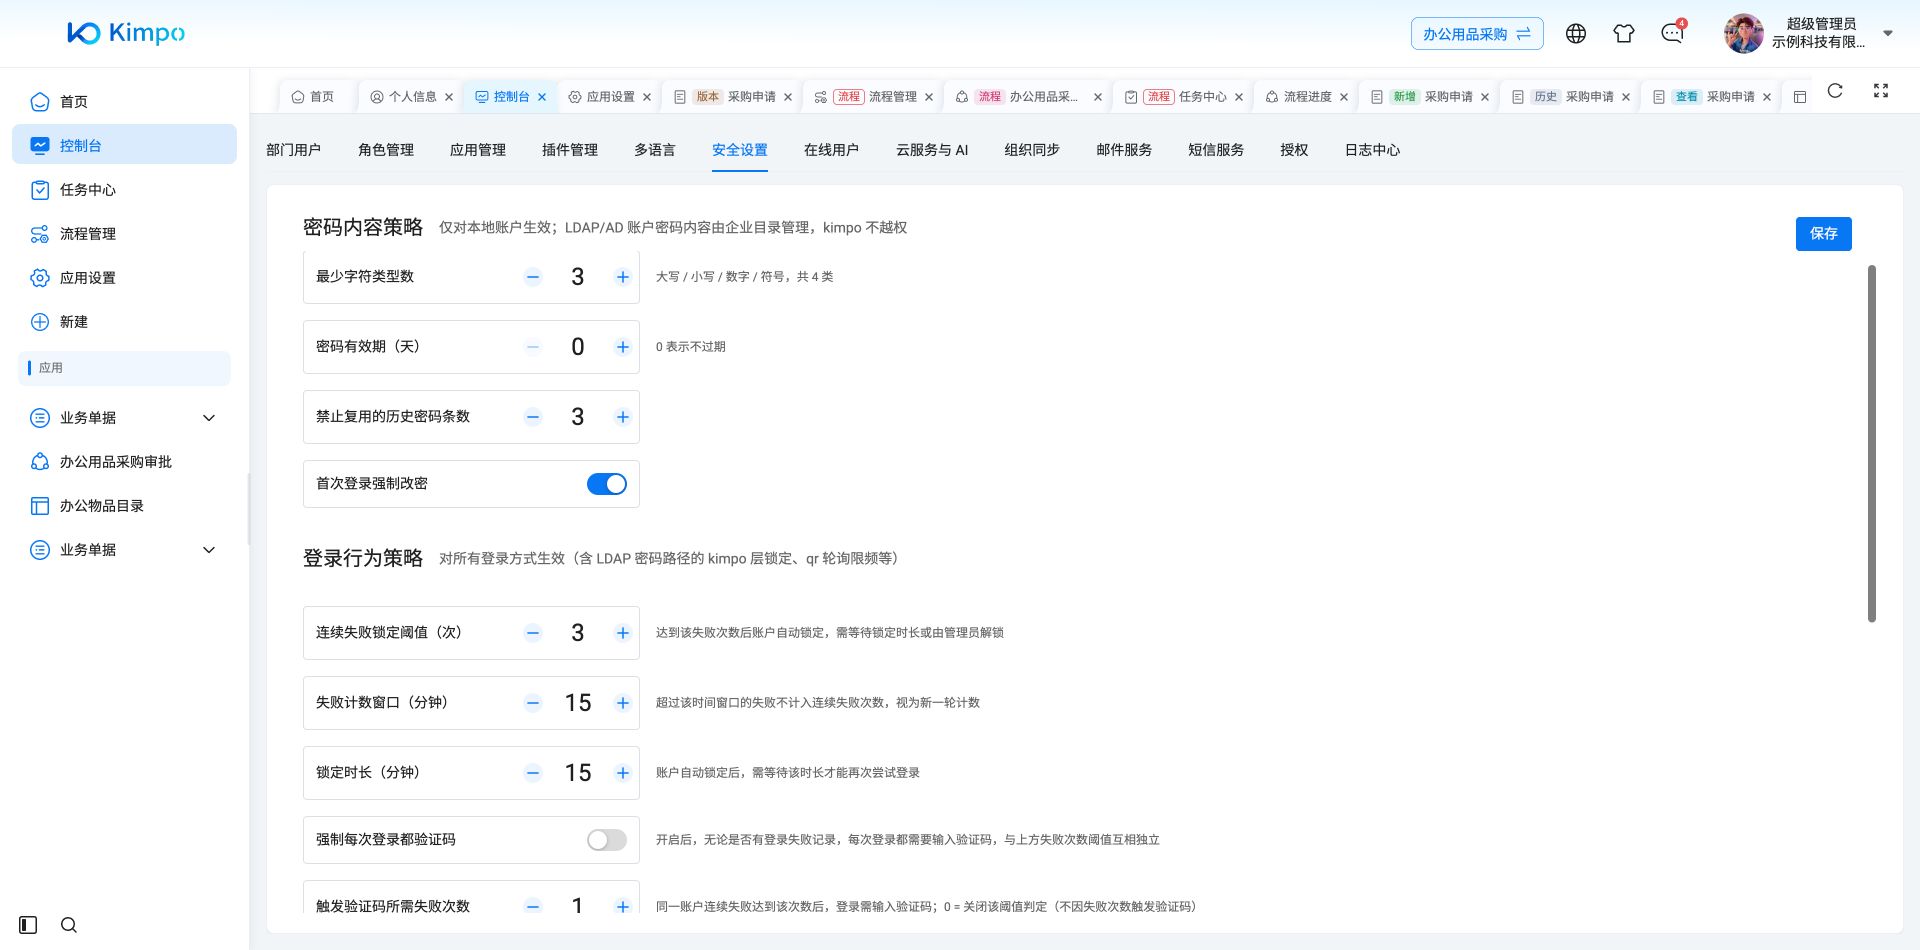The image size is (1920, 950).
Task: Decrease 连续失败锁定阈值 value
Action: (x=533, y=633)
